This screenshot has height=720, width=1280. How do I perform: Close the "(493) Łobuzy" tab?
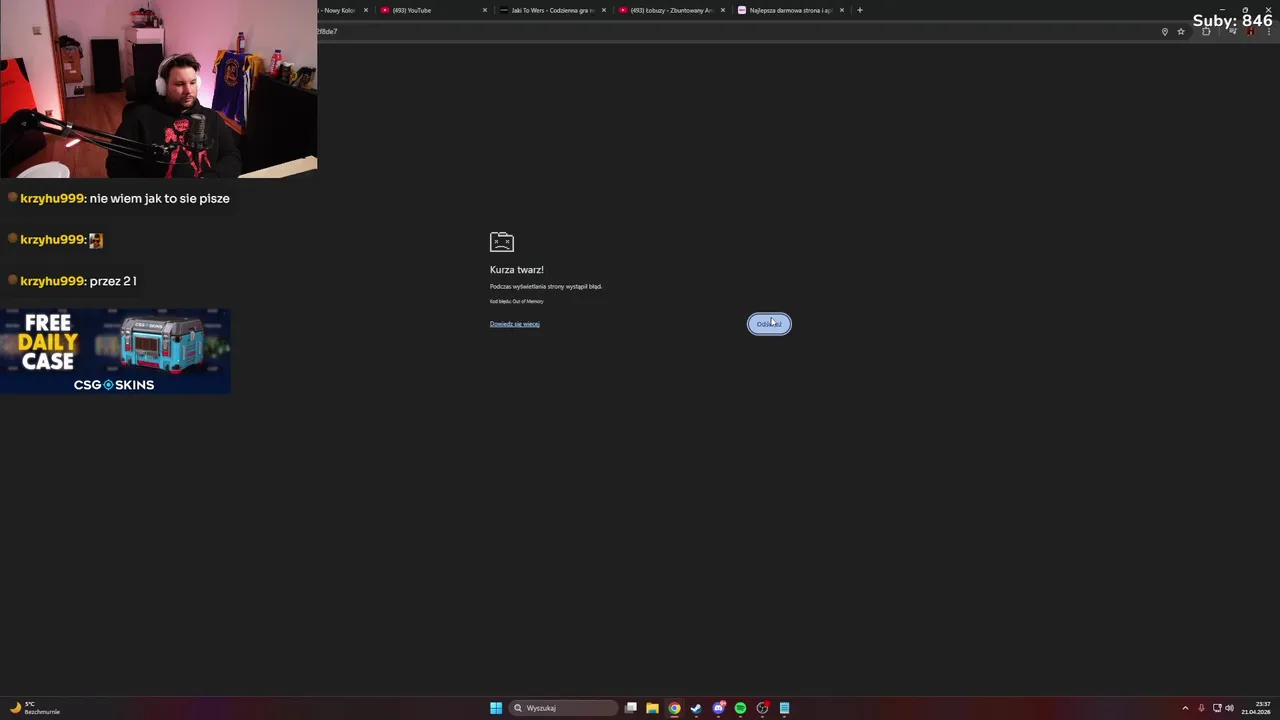[x=723, y=10]
